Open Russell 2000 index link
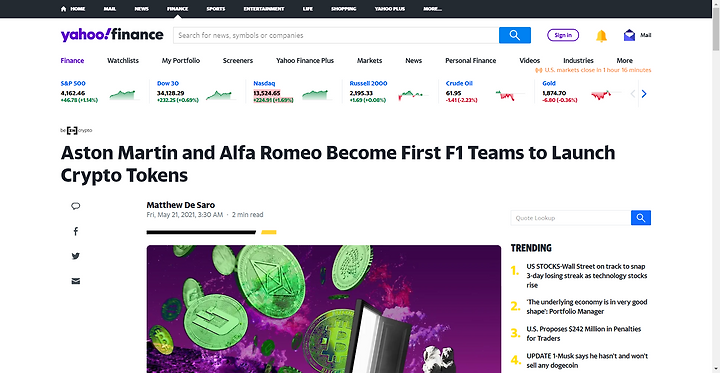Image resolution: width=720 pixels, height=373 pixels. coord(368,84)
